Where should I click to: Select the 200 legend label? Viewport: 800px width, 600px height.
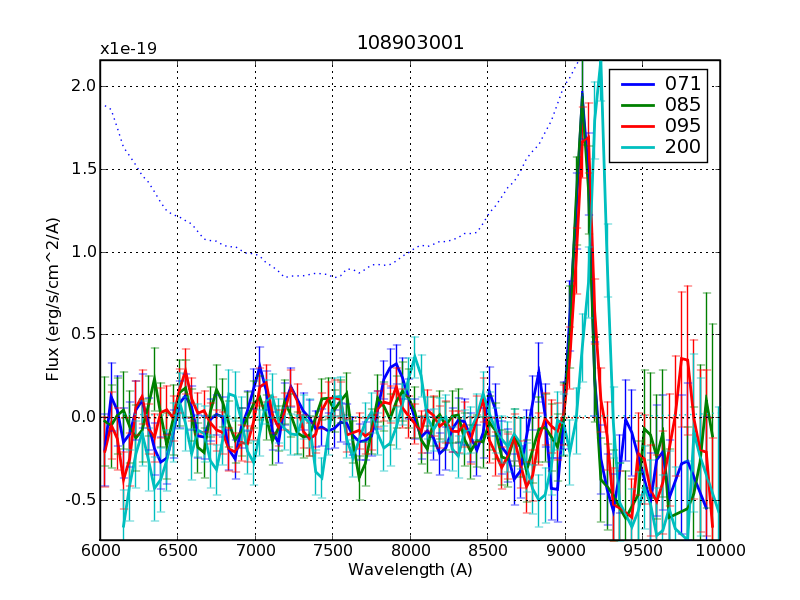click(683, 148)
